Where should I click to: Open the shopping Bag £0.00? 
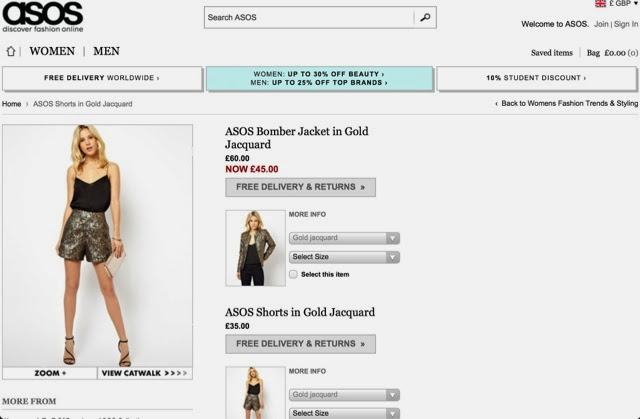point(612,53)
